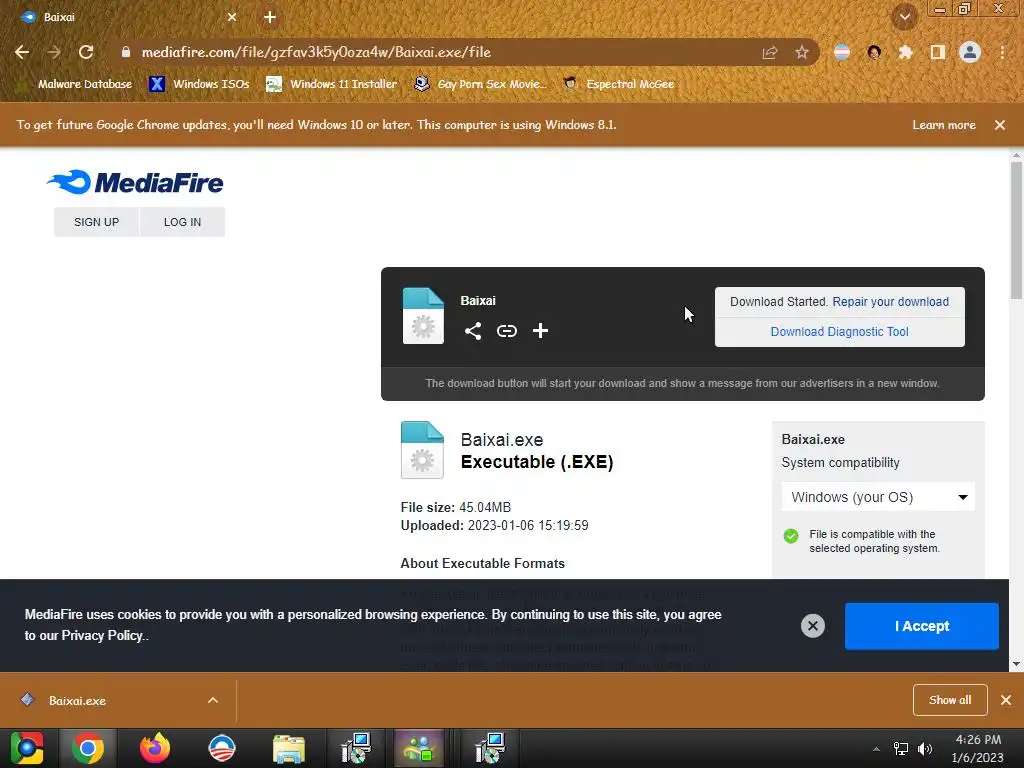1024x768 pixels.
Task: Open Windows 11 Installer bookmark
Action: 332,84
